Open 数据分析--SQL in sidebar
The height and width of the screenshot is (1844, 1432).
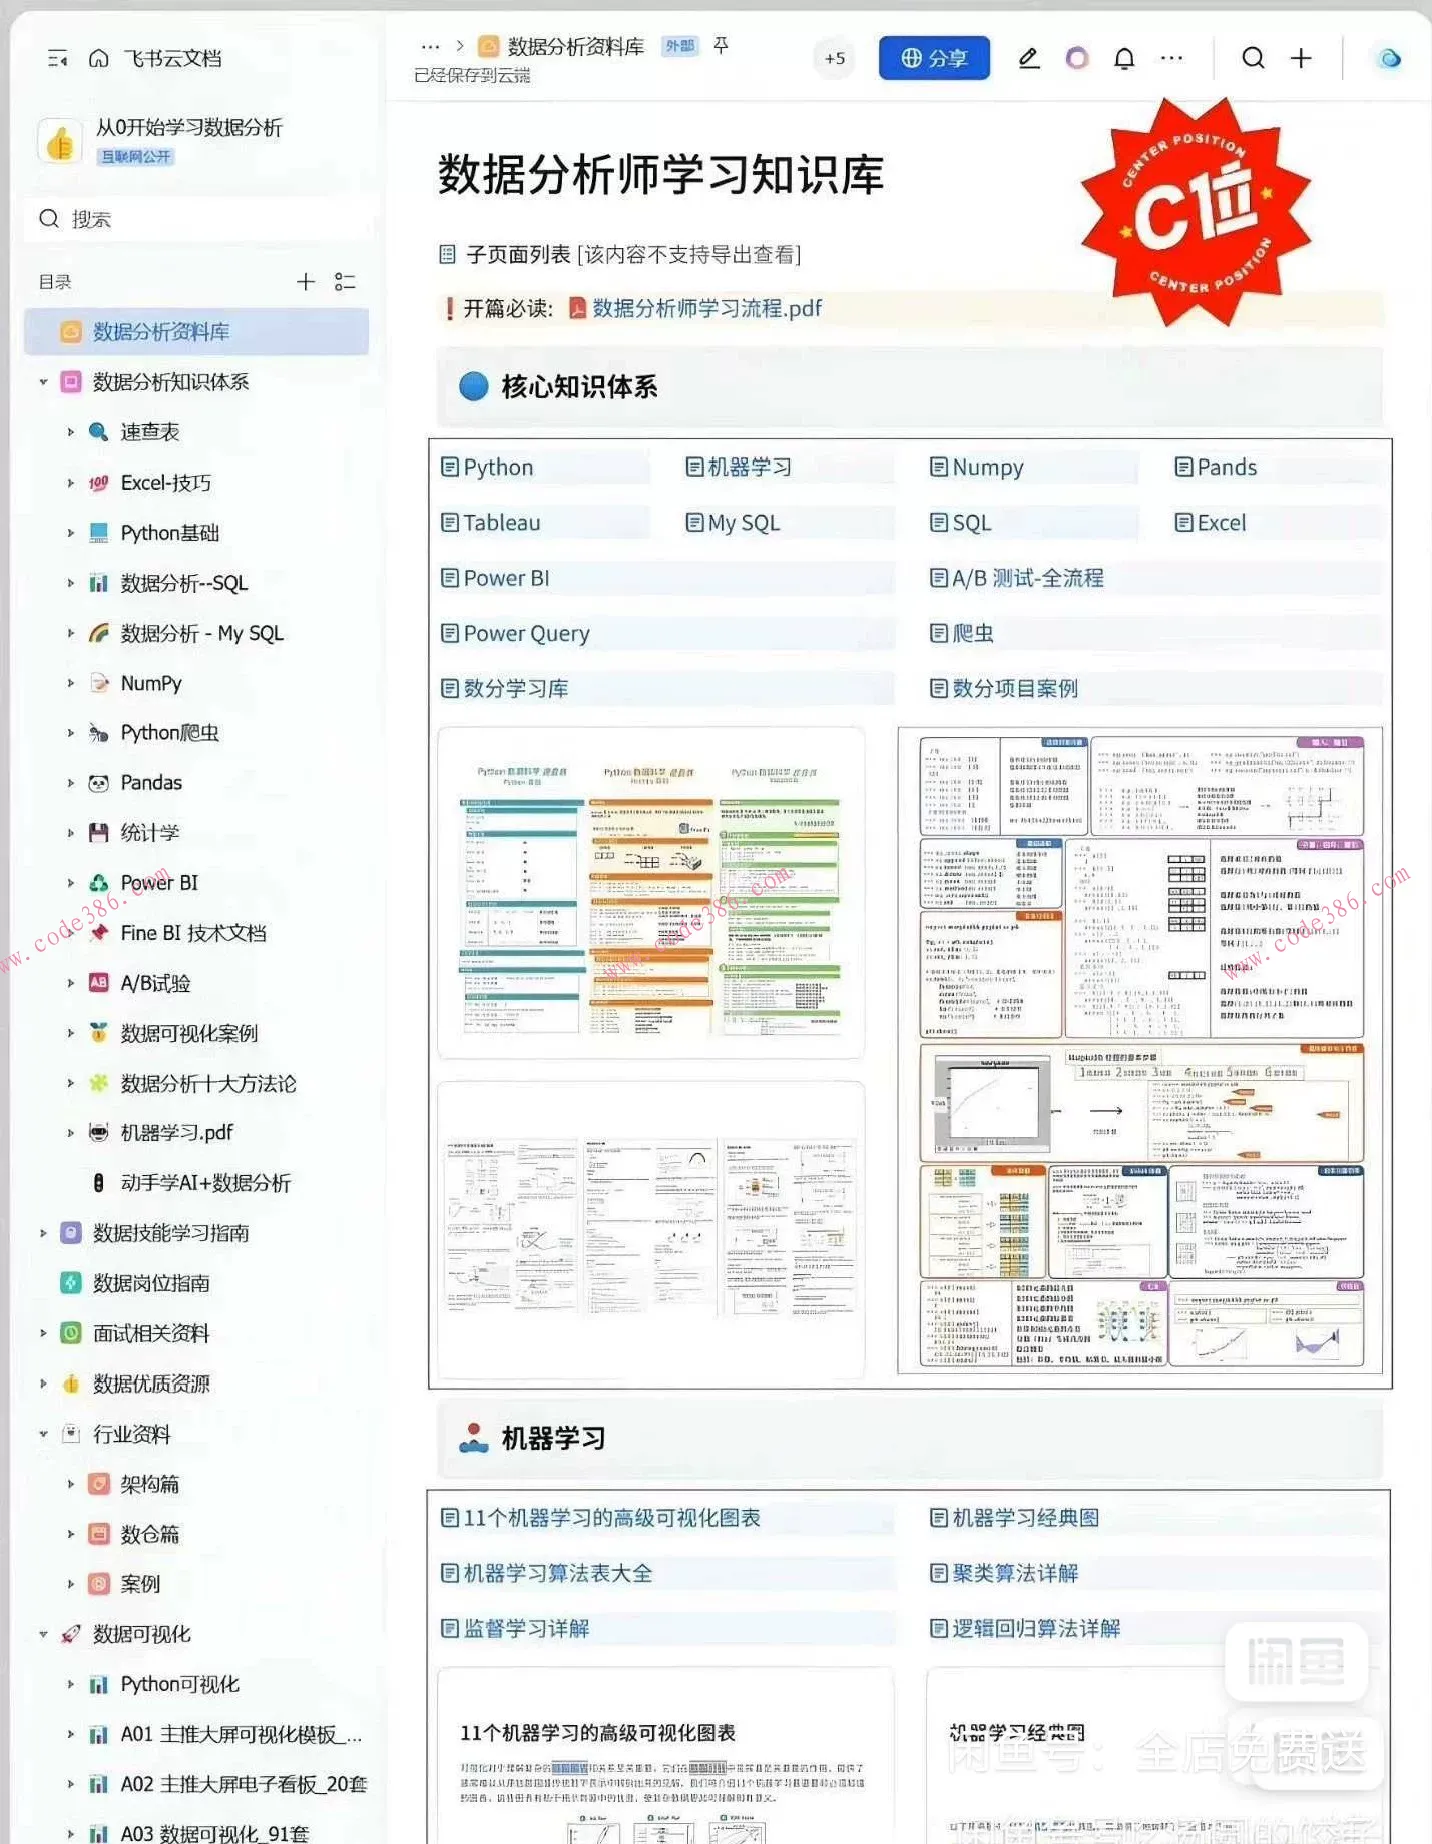click(x=184, y=582)
